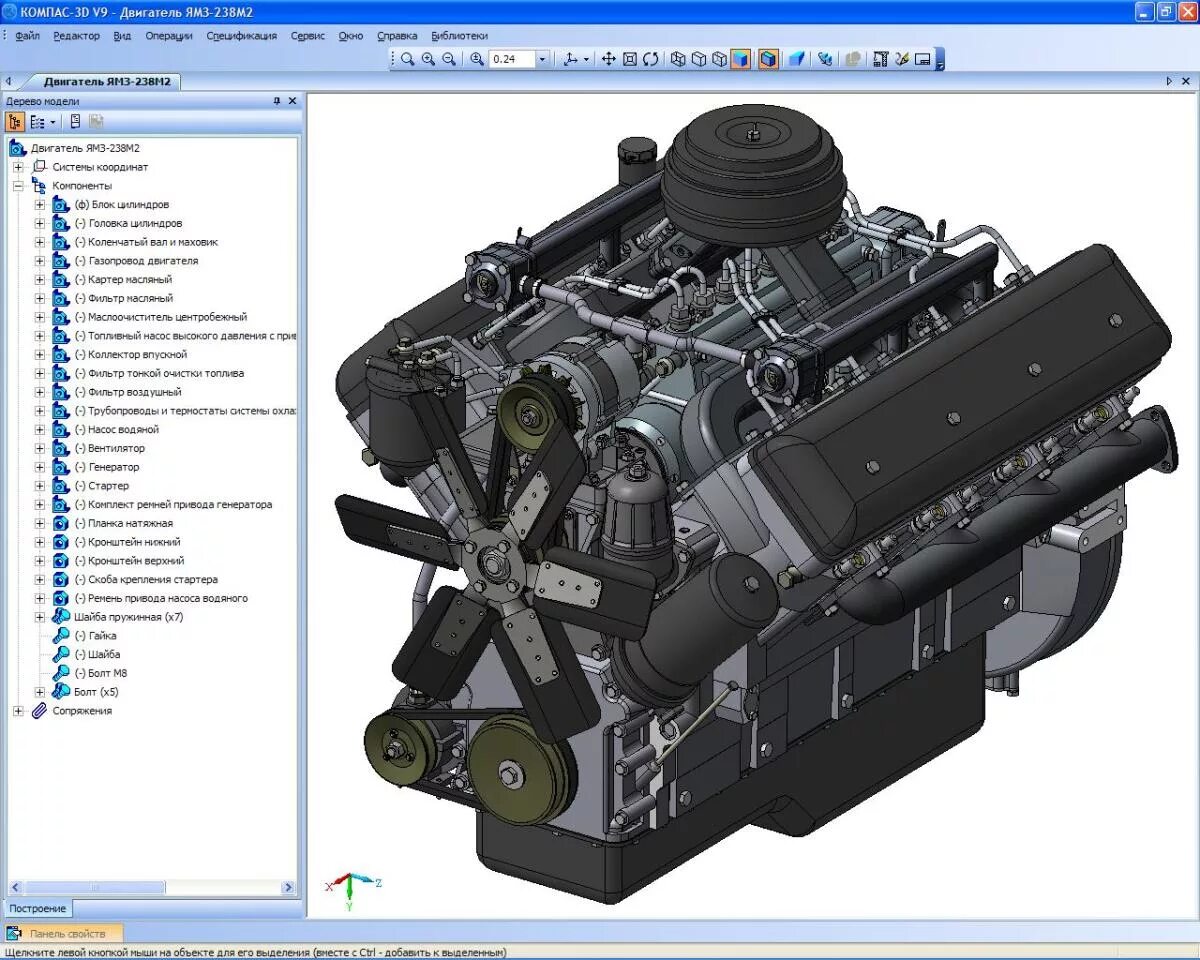Select the Генератор component in tree
The height and width of the screenshot is (960, 1200).
coord(114,467)
